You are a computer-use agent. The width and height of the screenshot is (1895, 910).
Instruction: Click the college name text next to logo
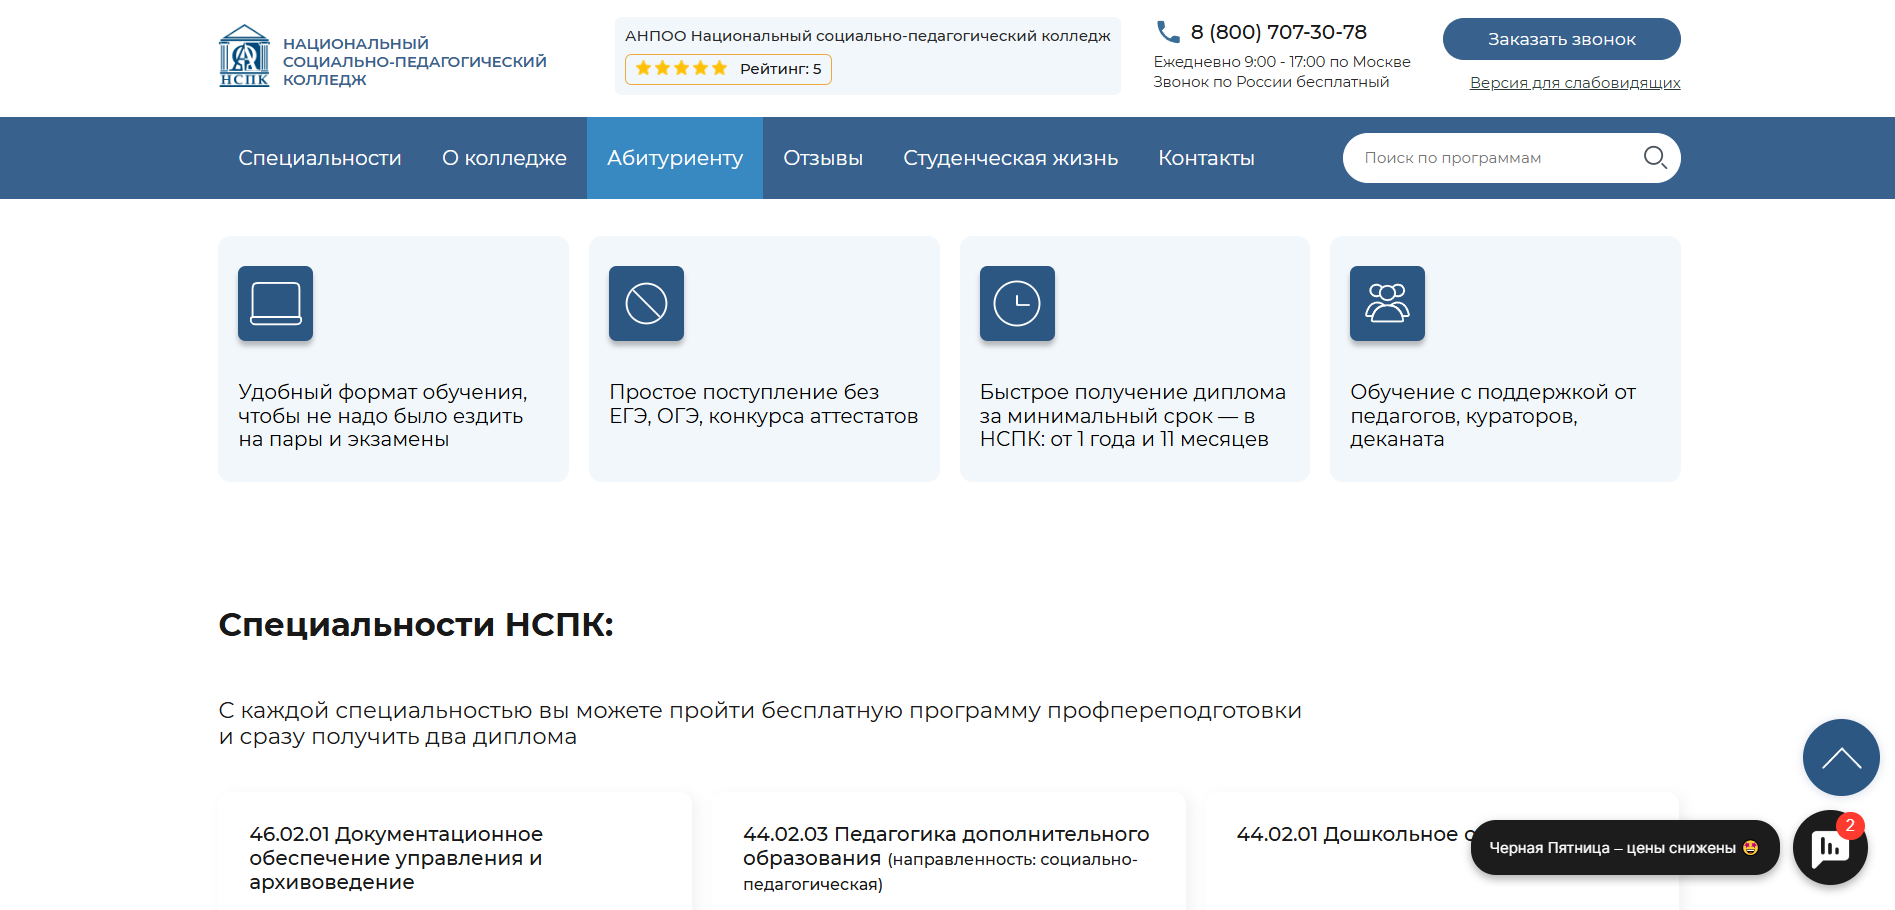coord(414,62)
